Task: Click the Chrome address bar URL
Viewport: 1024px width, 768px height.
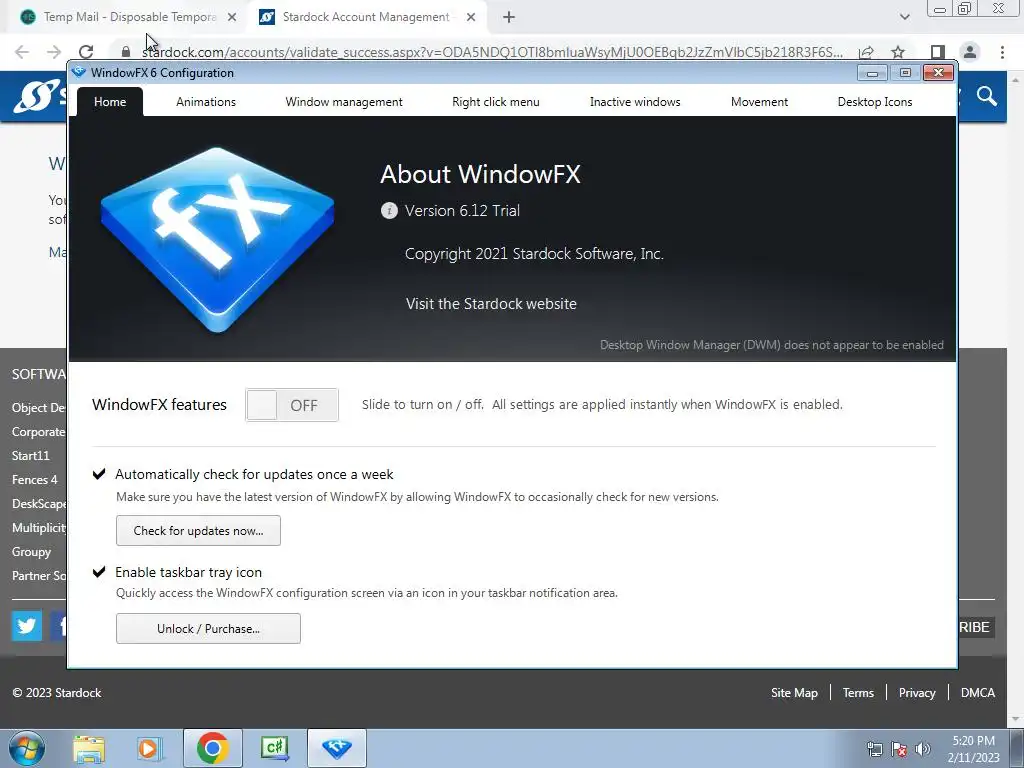Action: (x=492, y=52)
